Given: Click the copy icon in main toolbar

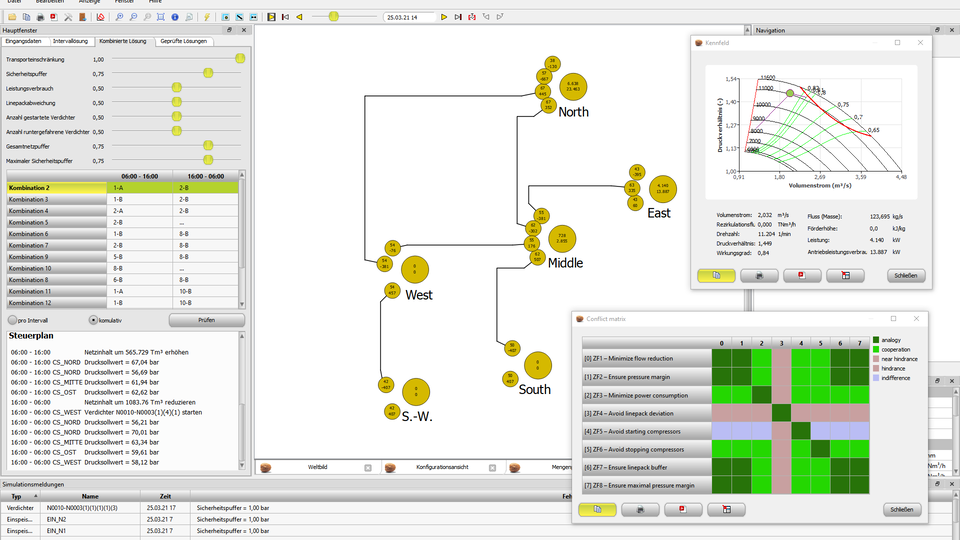Looking at the screenshot, I should [26, 17].
